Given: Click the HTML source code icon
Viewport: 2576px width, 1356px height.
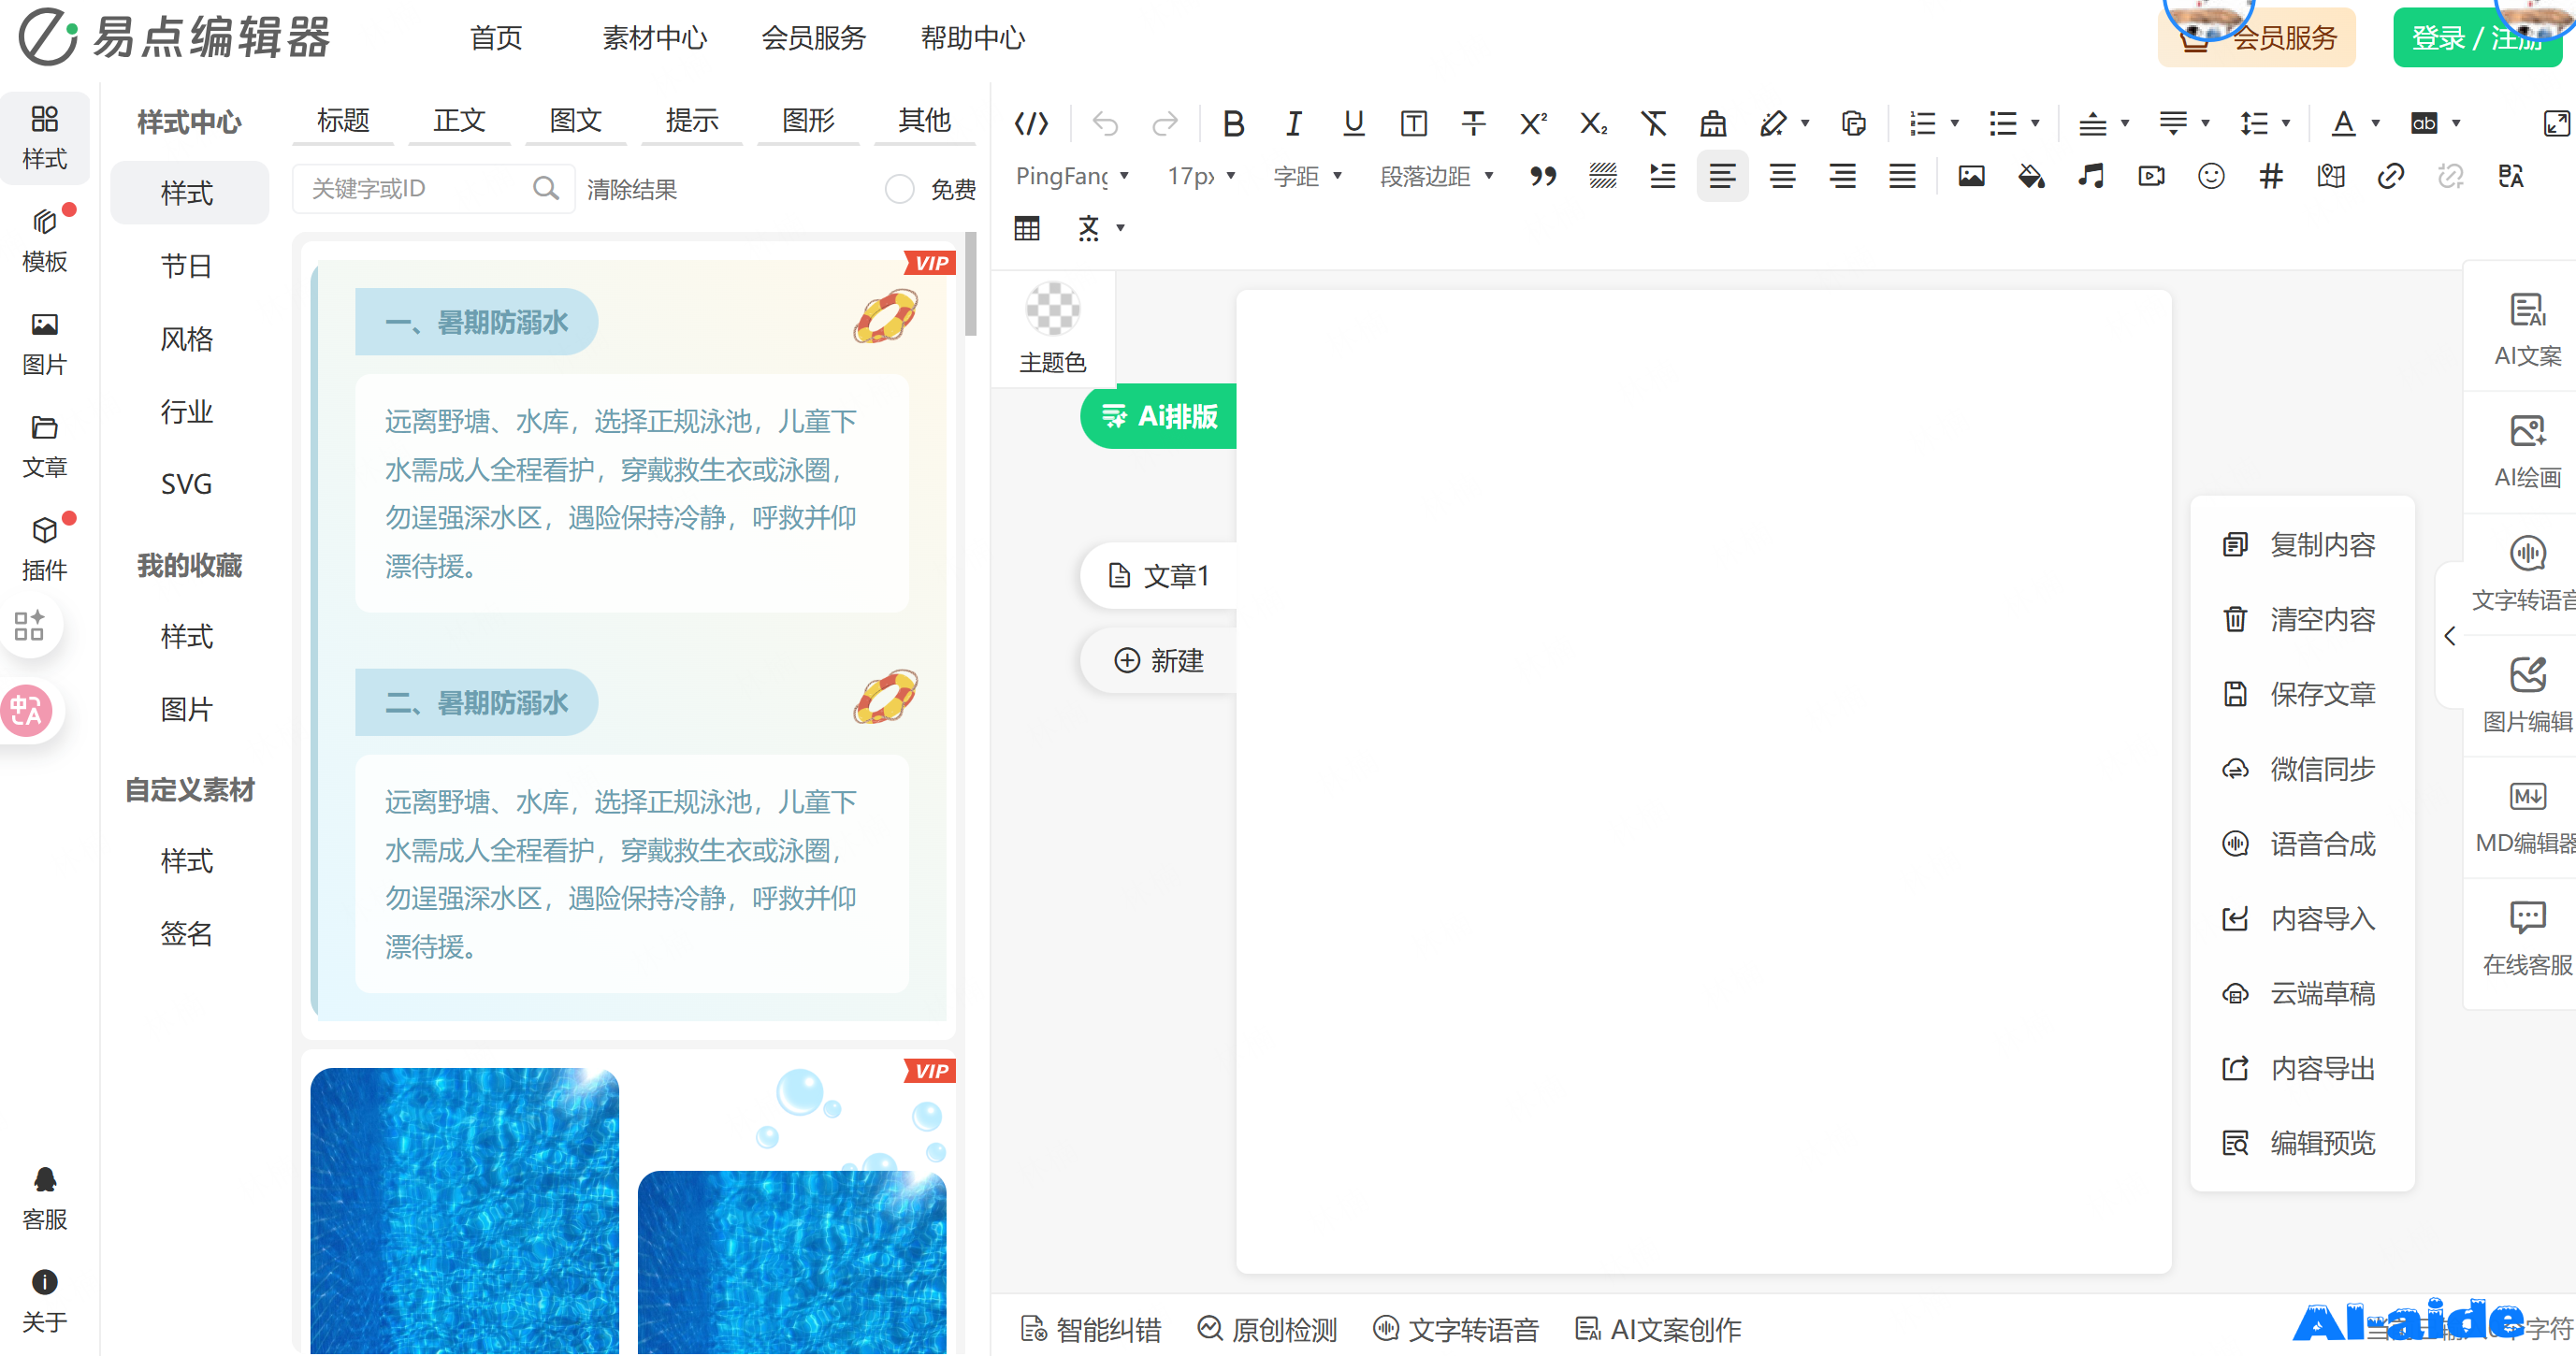Looking at the screenshot, I should [x=1031, y=124].
